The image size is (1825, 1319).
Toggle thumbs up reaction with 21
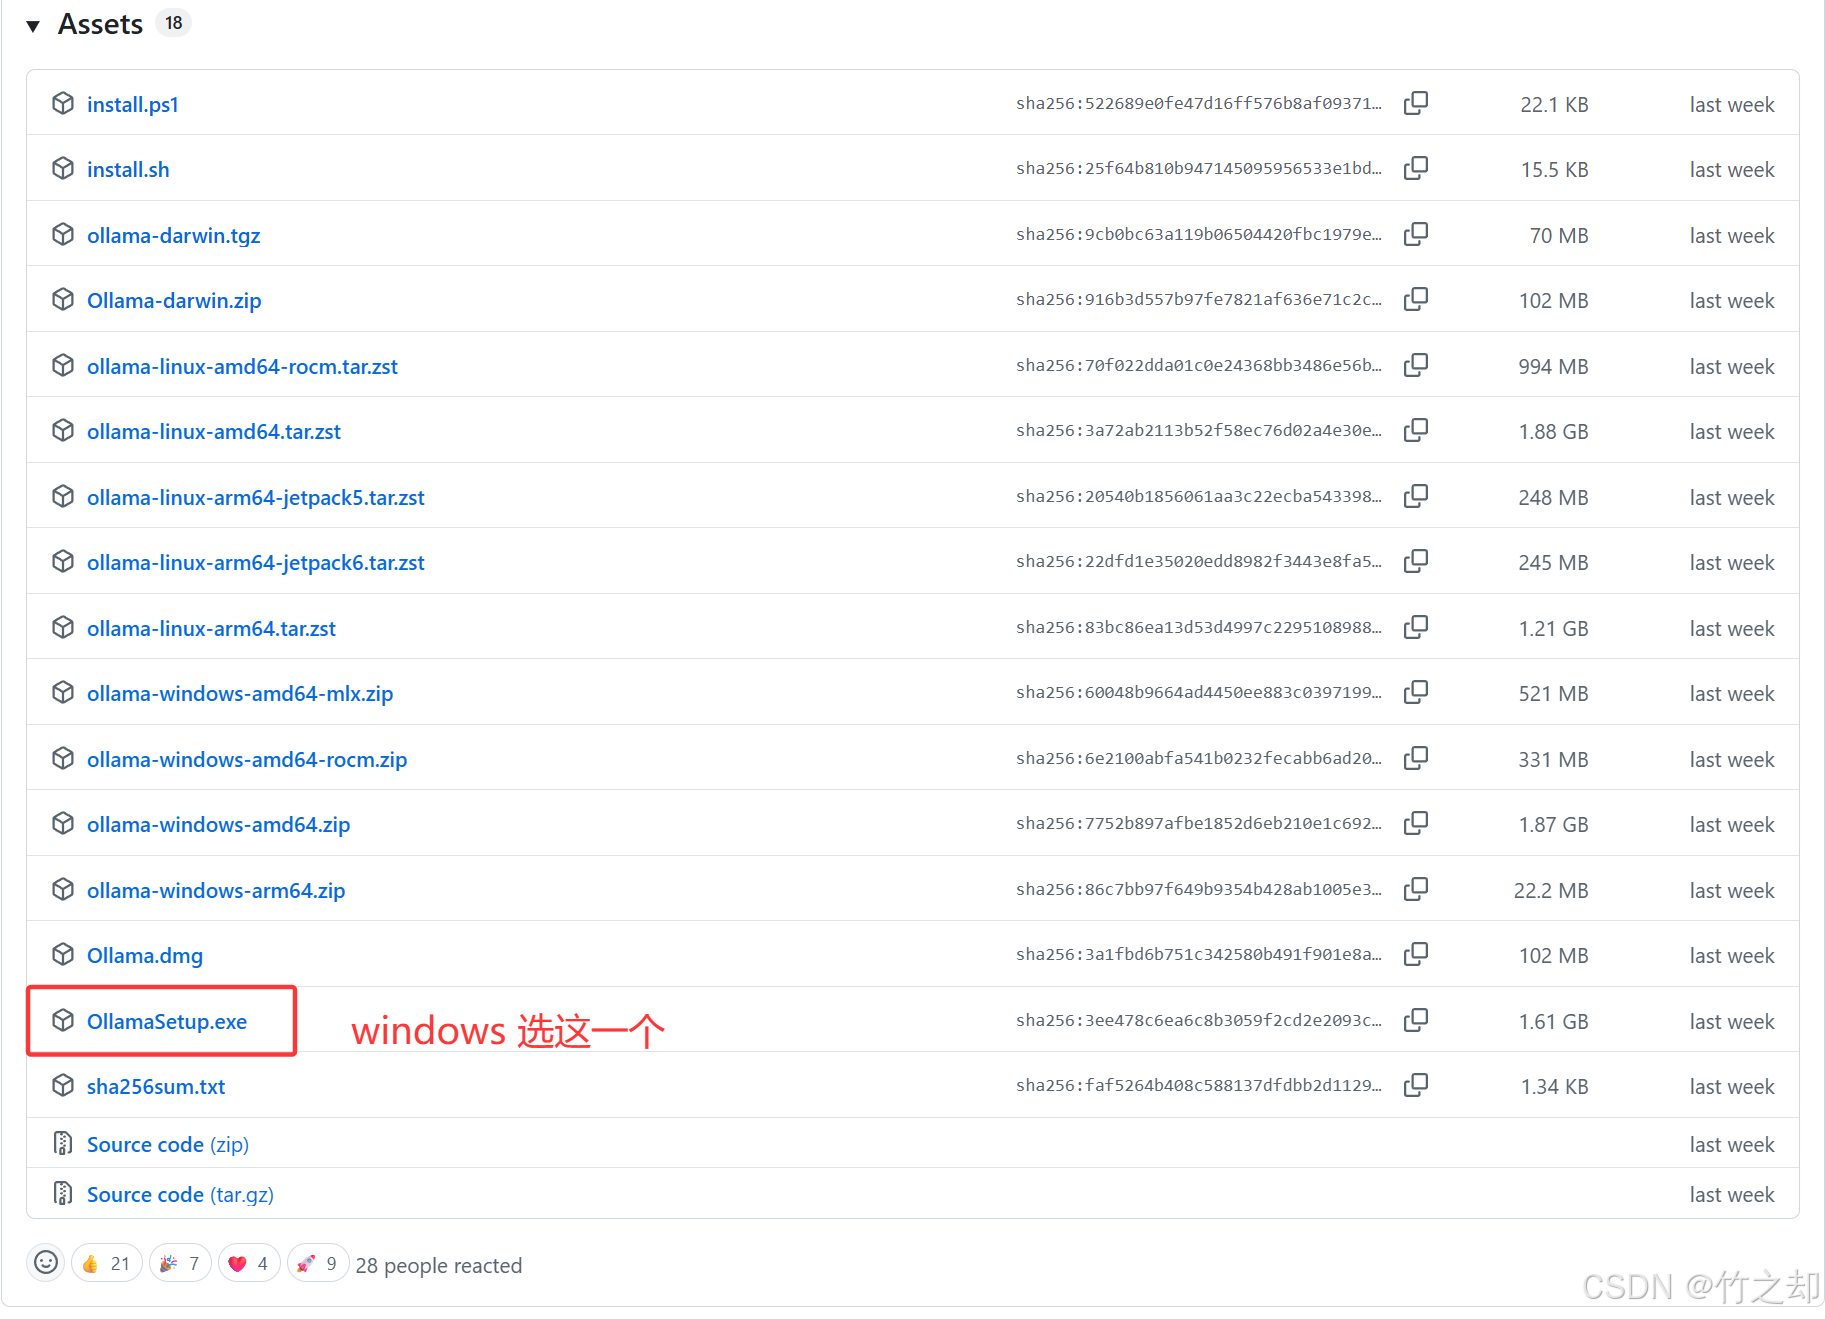[x=106, y=1263]
